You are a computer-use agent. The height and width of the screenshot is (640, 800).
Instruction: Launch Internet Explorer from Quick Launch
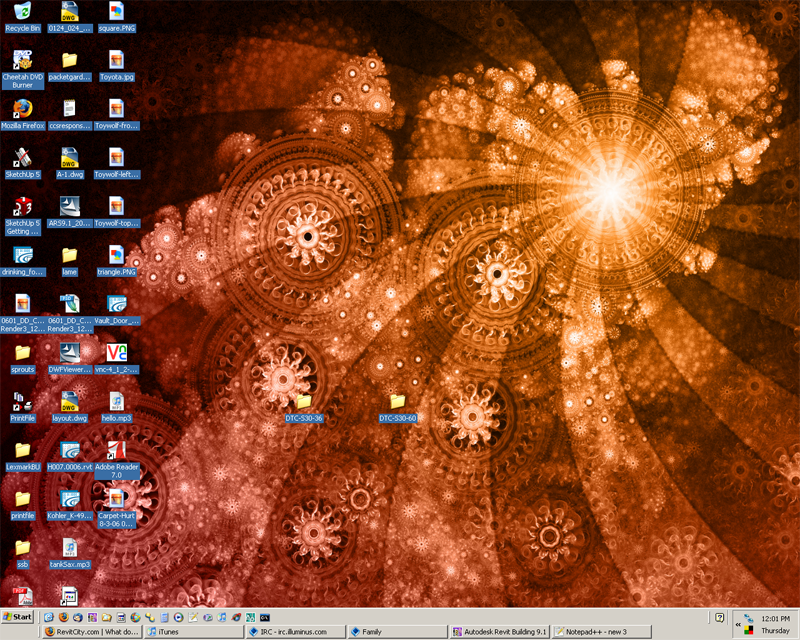coord(48,618)
